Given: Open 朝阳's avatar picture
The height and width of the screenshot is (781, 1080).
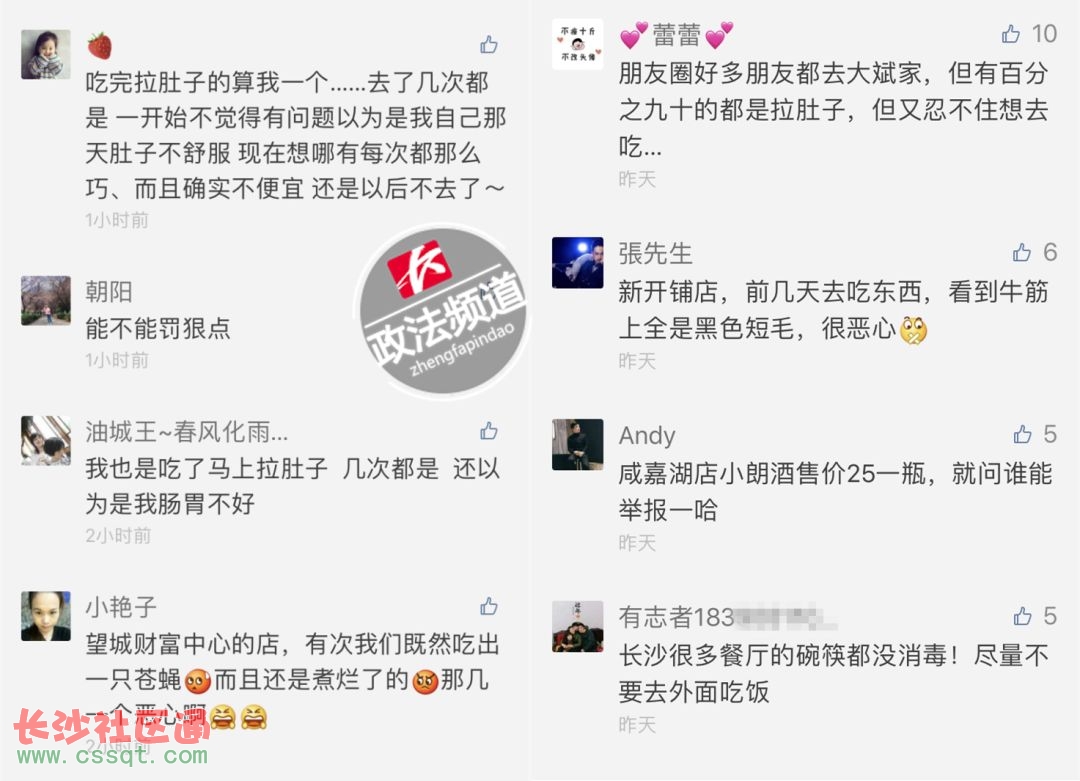Looking at the screenshot, I should tap(45, 300).
